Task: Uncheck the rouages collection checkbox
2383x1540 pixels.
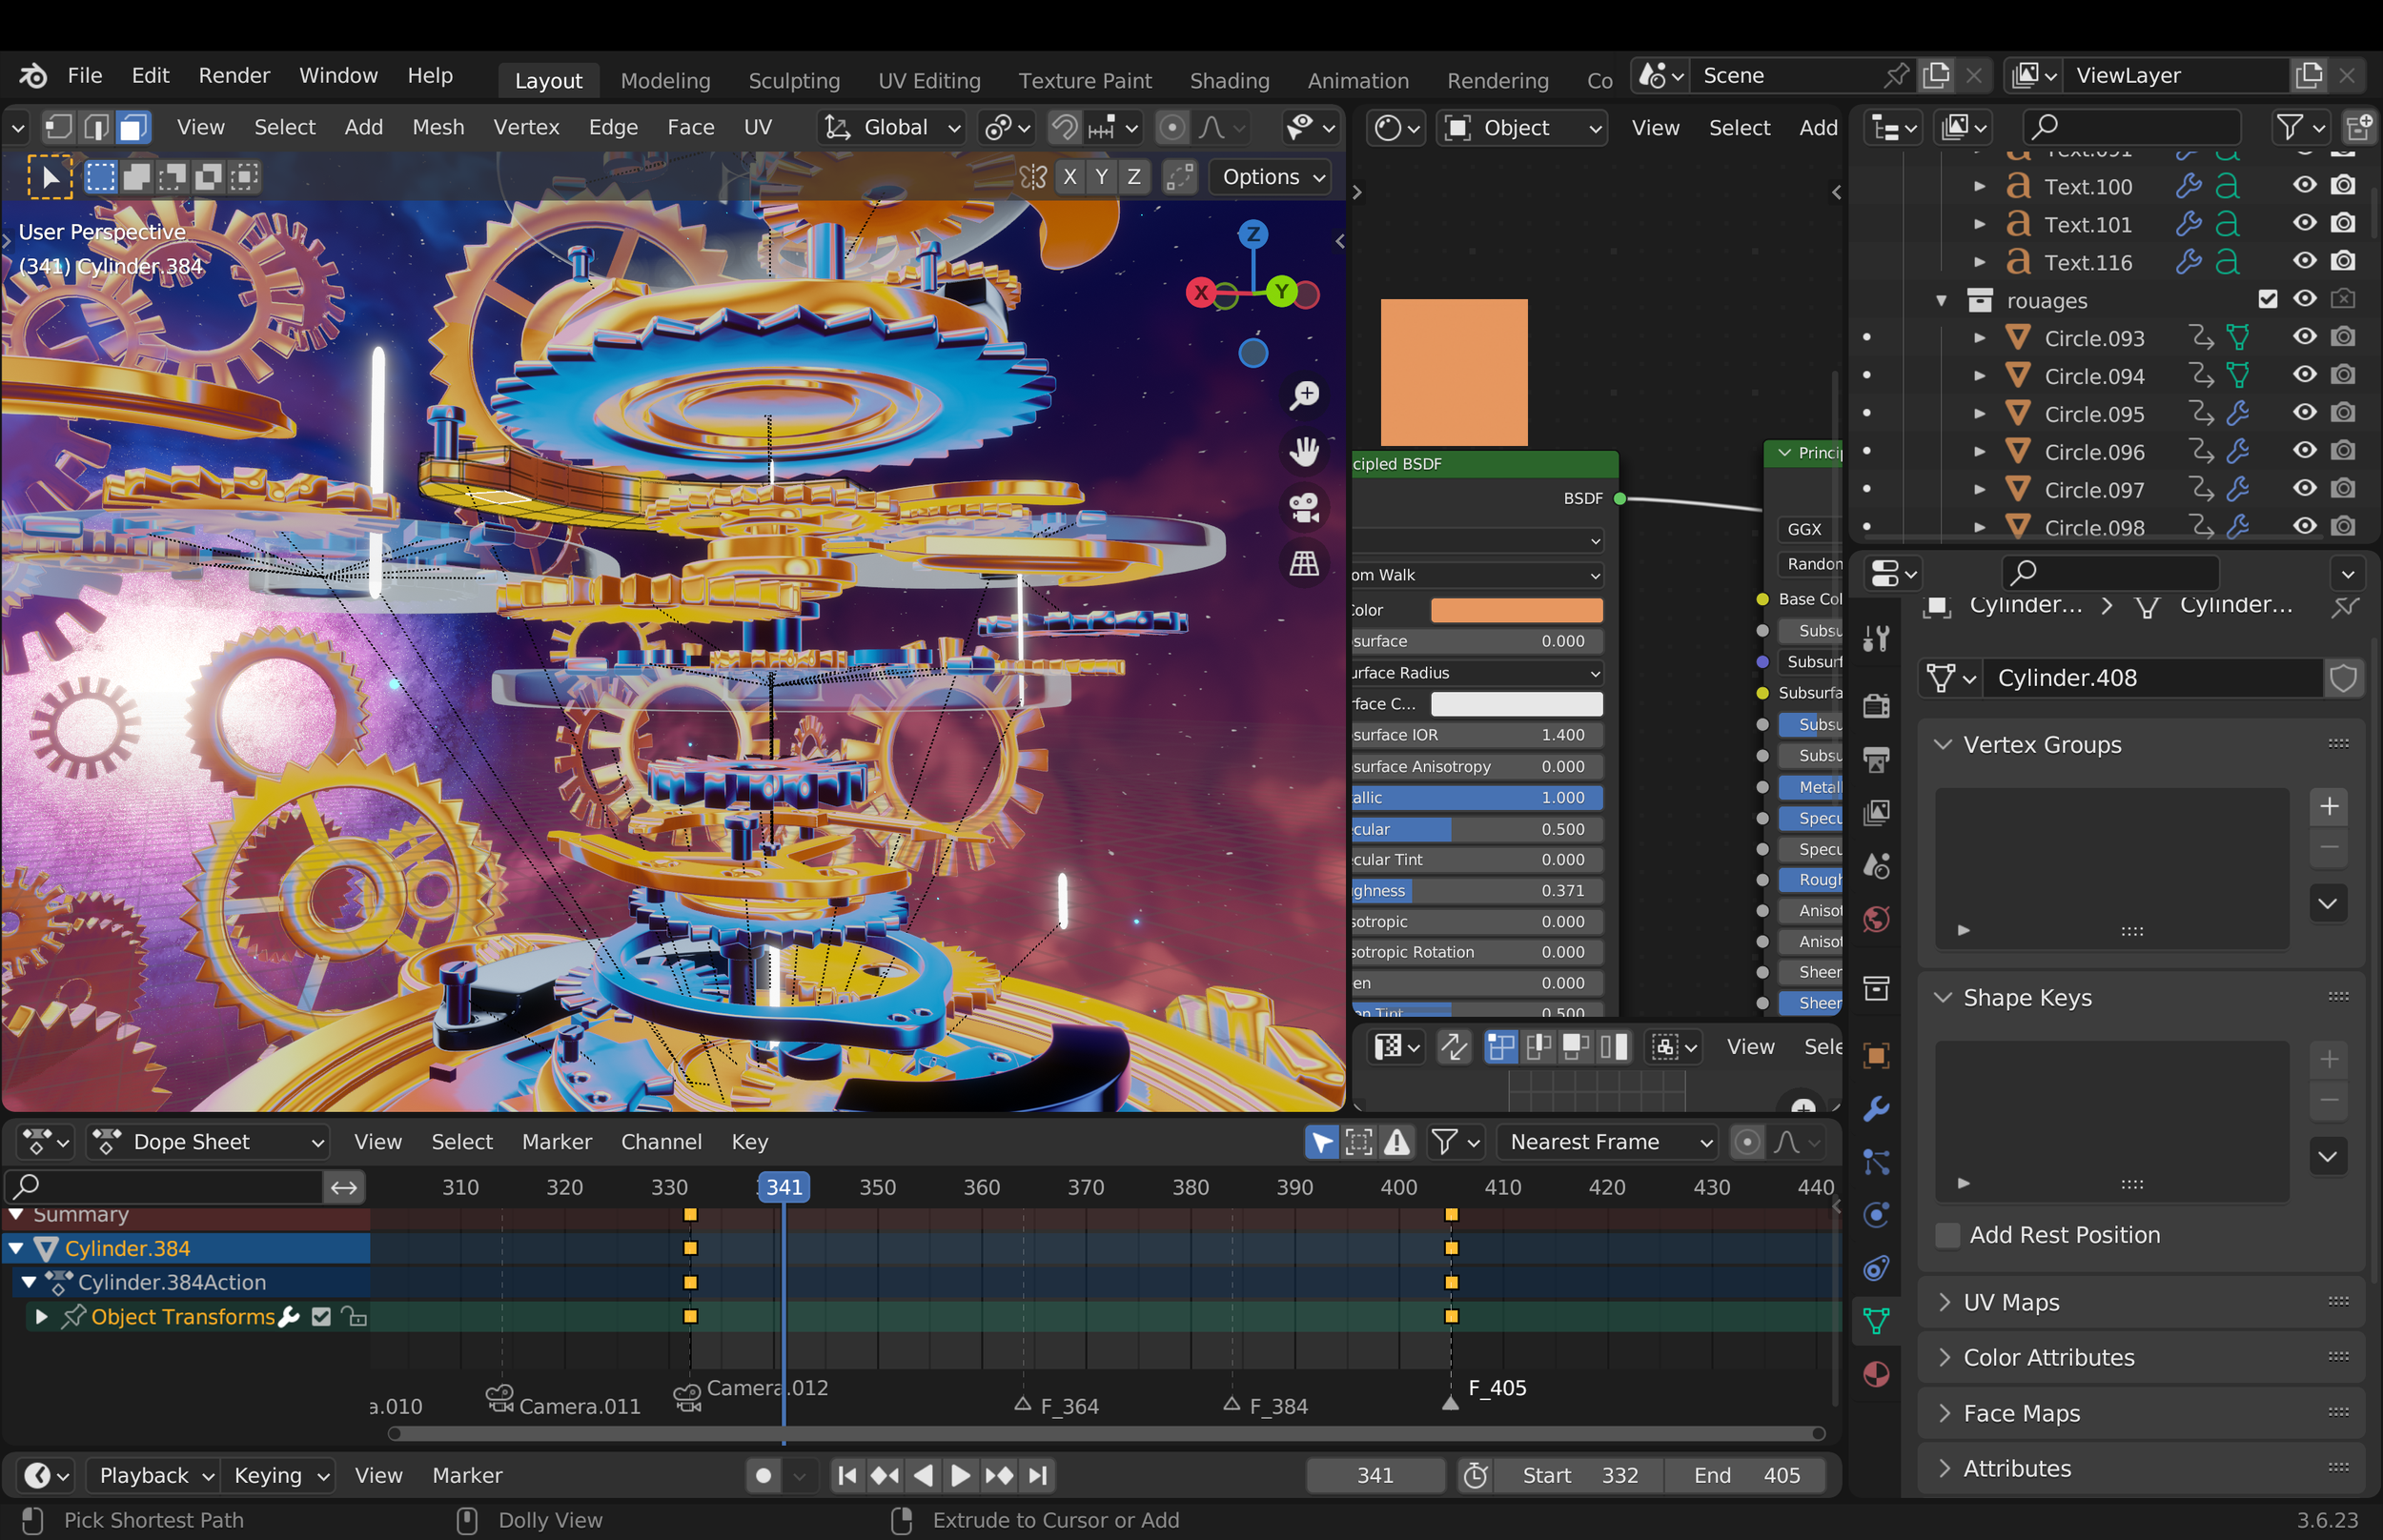Action: coord(2267,299)
